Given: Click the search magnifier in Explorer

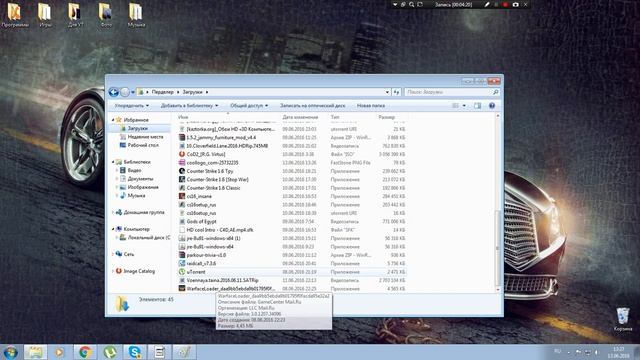Looking at the screenshot, I should 496,92.
